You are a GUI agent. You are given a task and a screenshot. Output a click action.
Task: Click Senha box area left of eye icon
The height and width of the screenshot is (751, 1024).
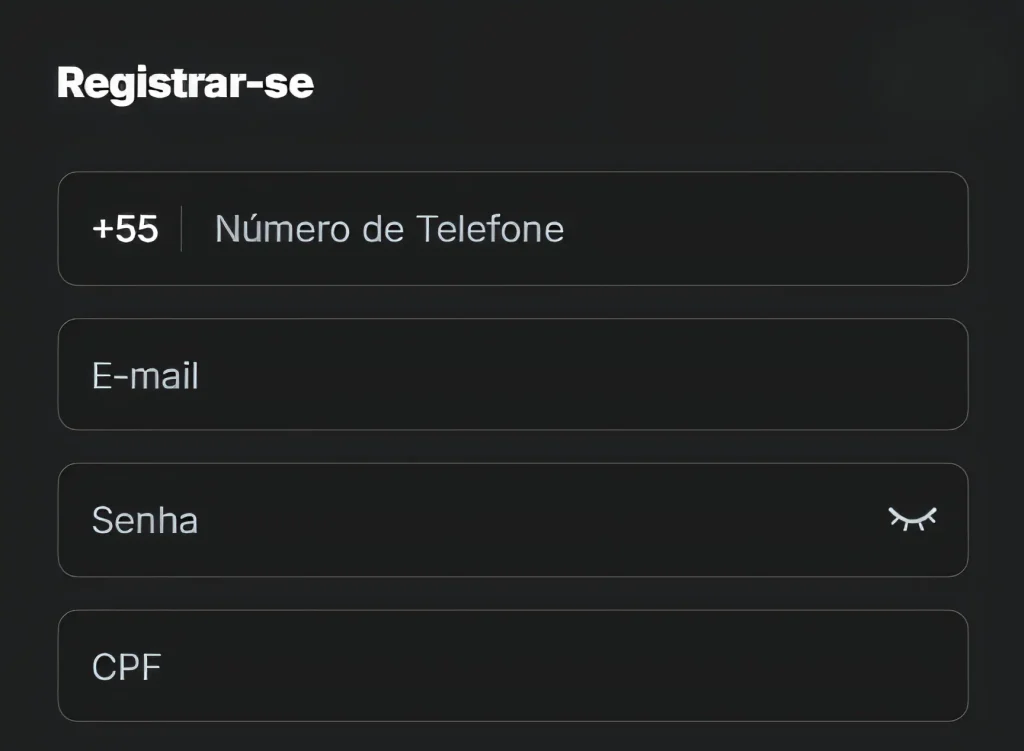542,520
